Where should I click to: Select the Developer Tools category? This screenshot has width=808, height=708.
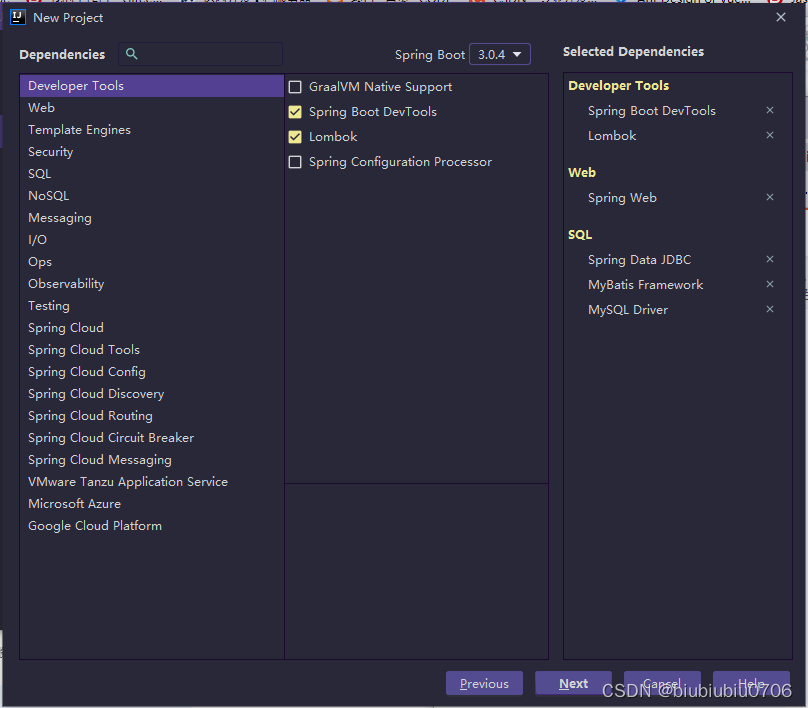[152, 86]
